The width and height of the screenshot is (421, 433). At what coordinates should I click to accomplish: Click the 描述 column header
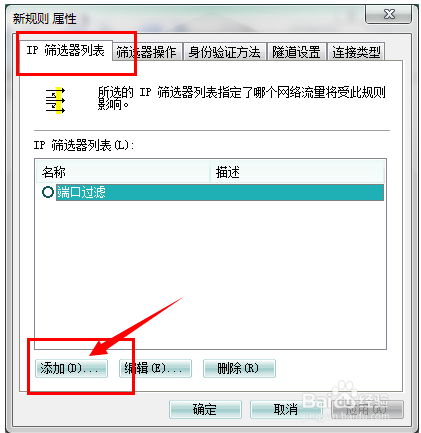pos(297,172)
